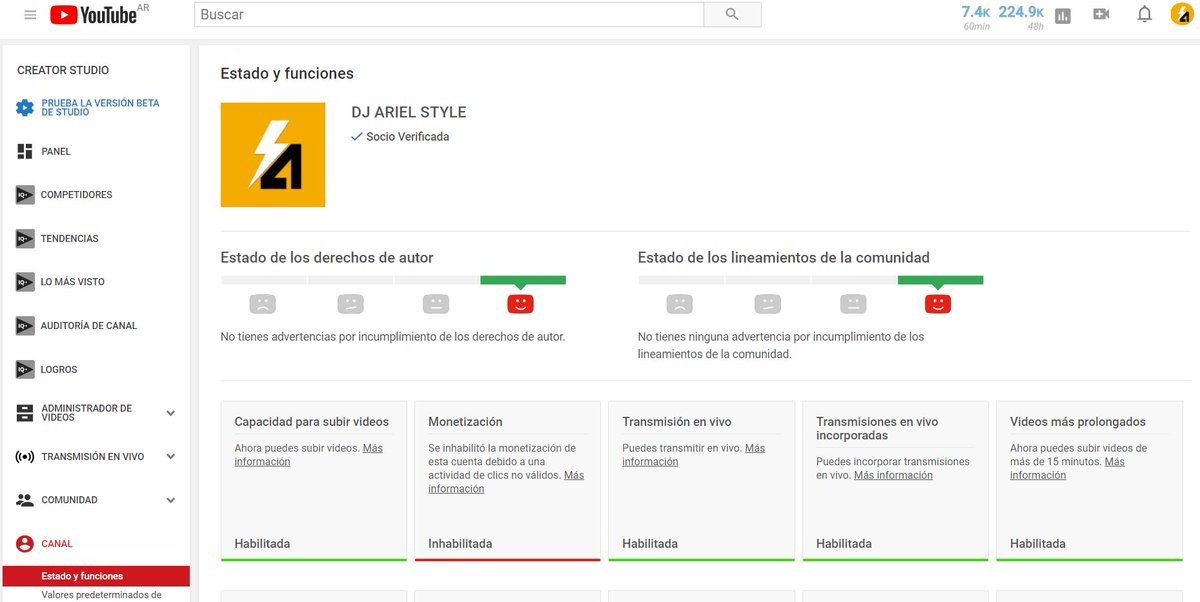Click the 224.9K 48h views counter
This screenshot has height=602, width=1200.
1021,16
